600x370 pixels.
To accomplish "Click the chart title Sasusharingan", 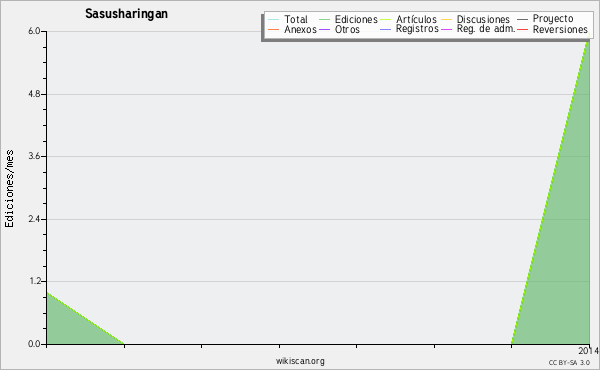I will click(x=126, y=14).
